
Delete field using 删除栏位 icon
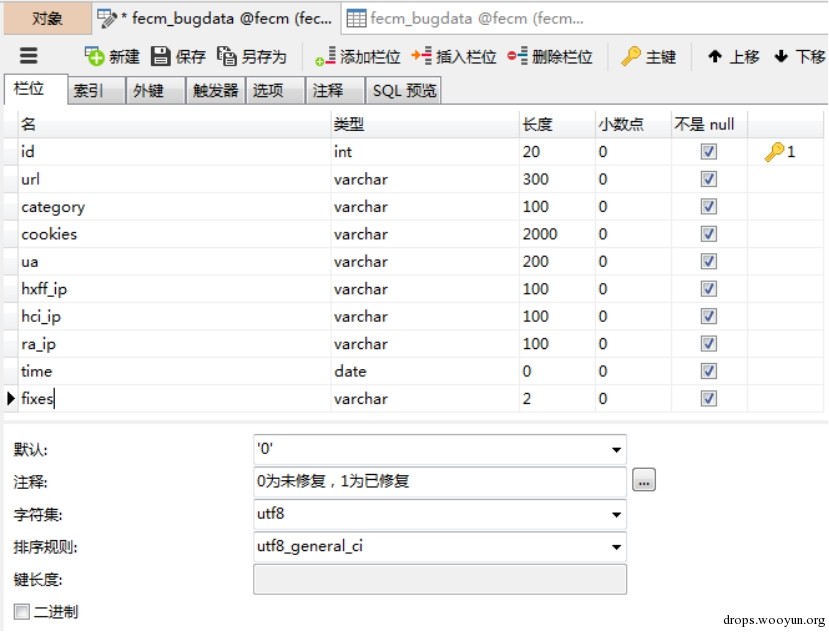517,56
